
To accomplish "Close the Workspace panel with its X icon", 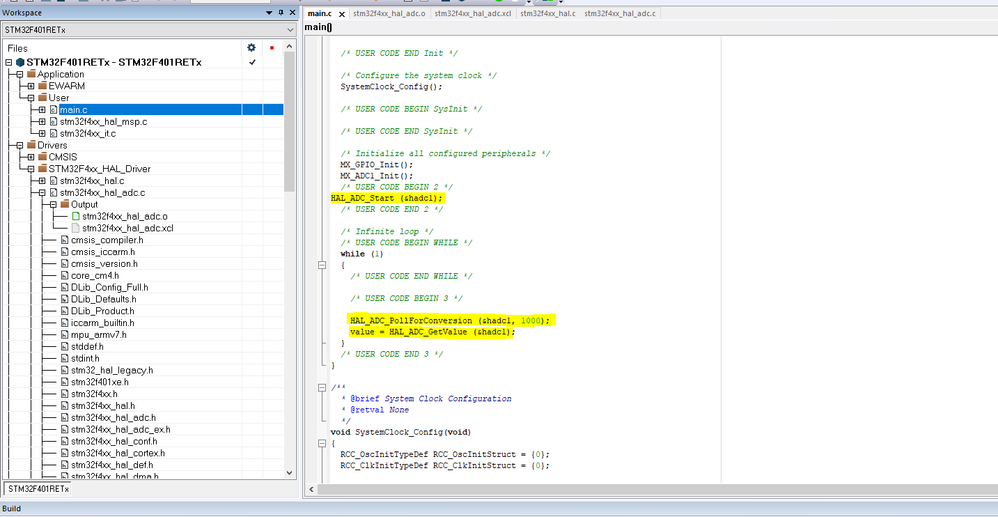I will tap(291, 13).
